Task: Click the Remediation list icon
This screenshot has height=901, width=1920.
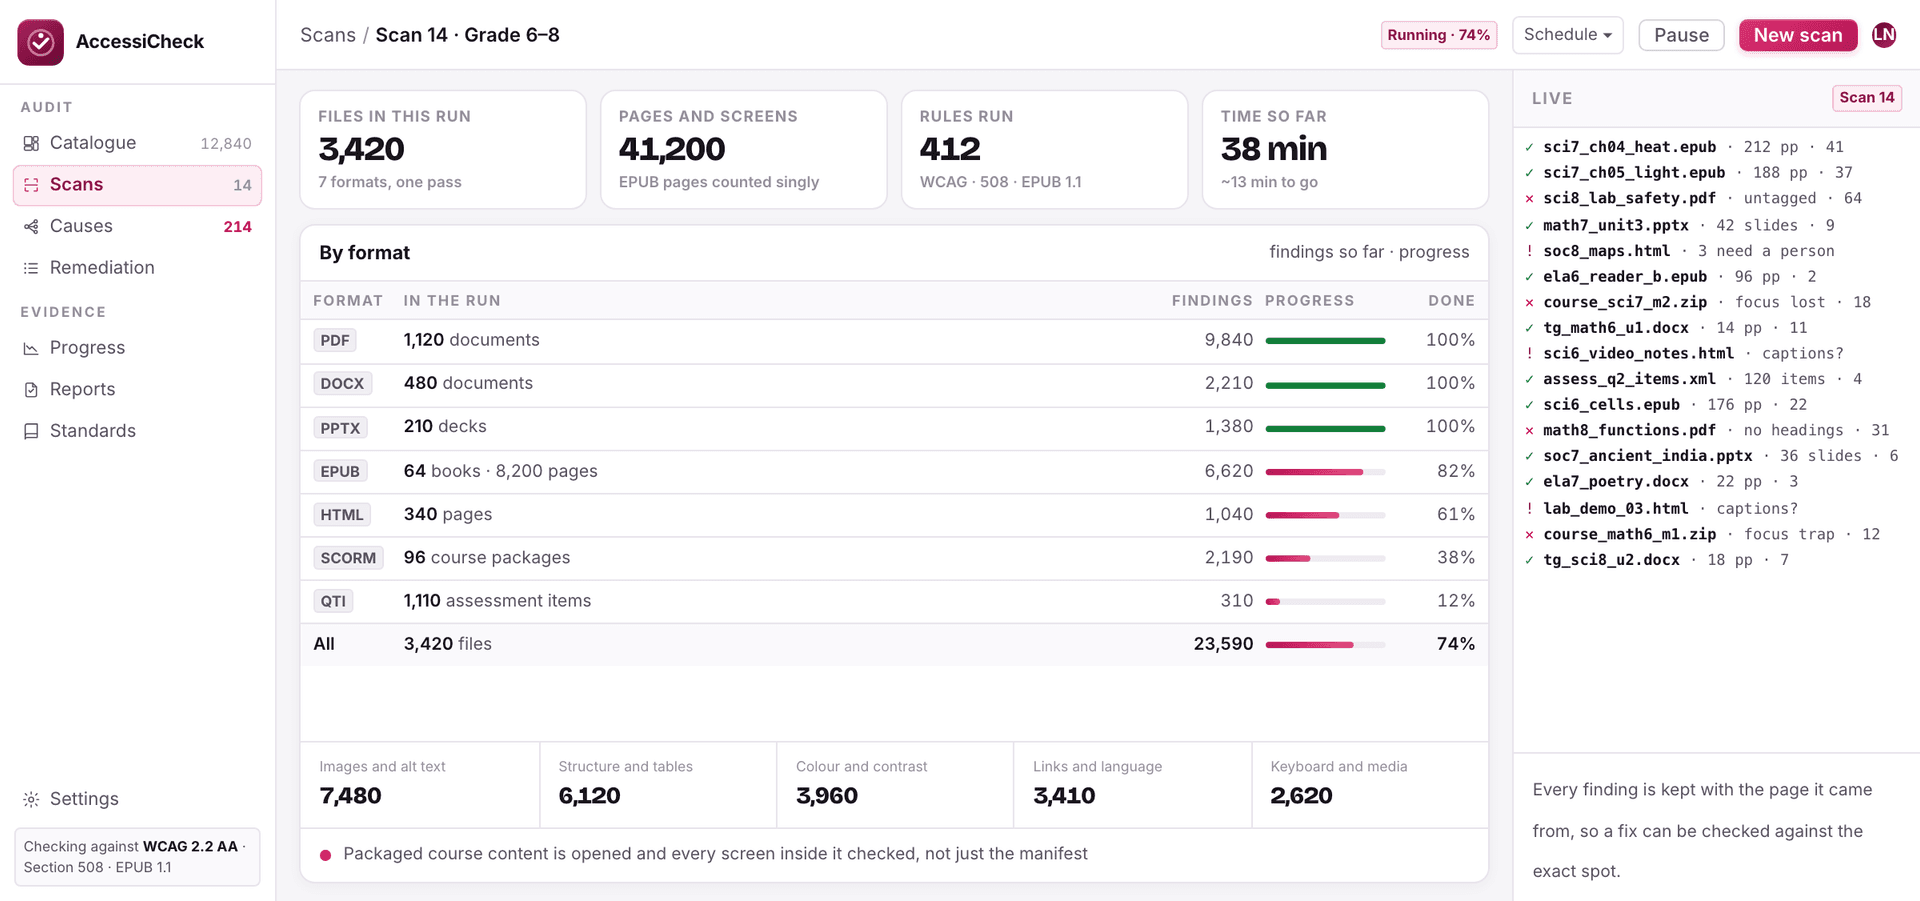Action: tap(31, 268)
